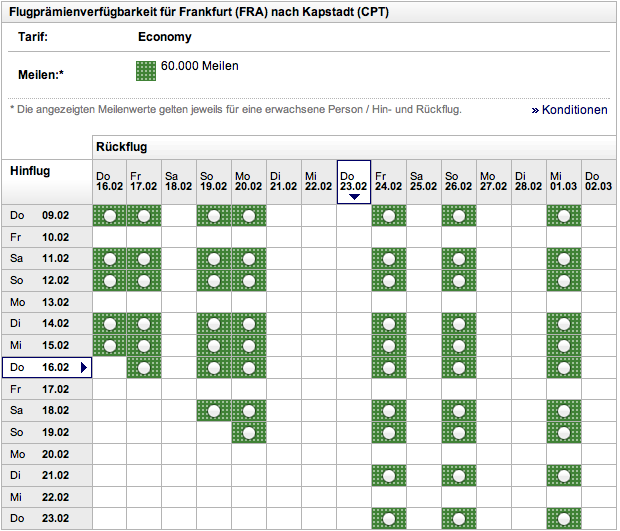Choose outbound 14.02 with return 24.02 cell

(x=389, y=324)
